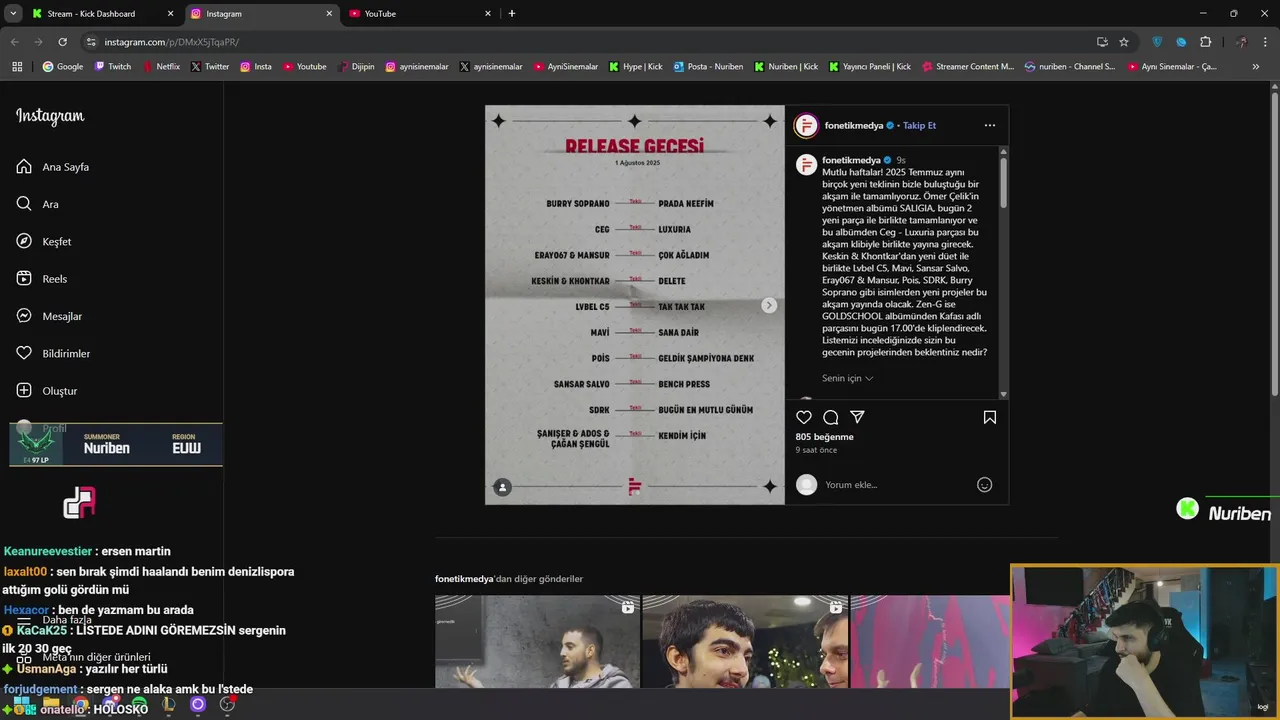Open Hype | Kick bookmark
Screen dimensions: 1280x720
(636, 67)
